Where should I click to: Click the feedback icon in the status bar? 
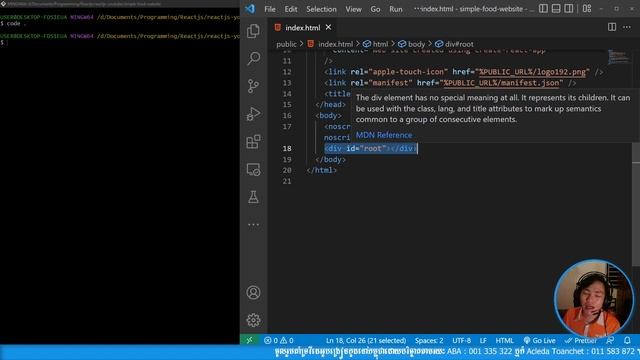pyautogui.click(x=610, y=340)
